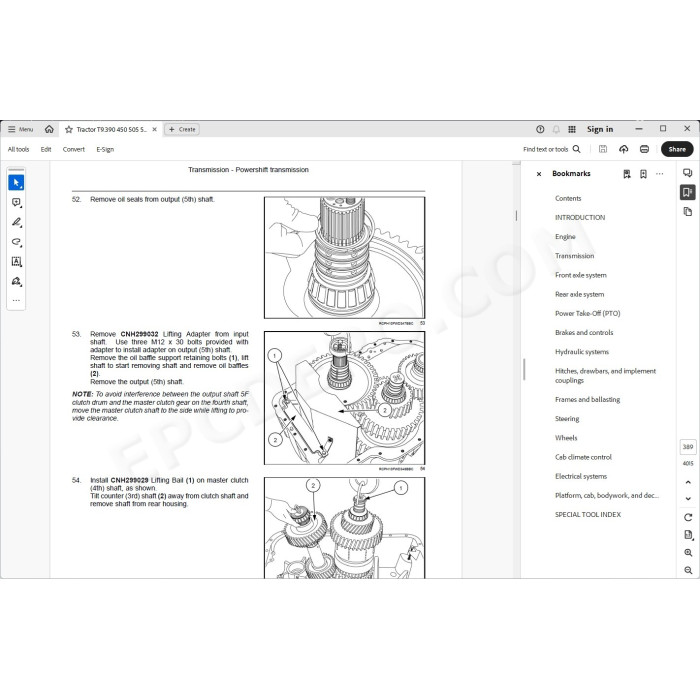
Task: Jump to the Cab climate control bookmark
Action: tap(583, 457)
